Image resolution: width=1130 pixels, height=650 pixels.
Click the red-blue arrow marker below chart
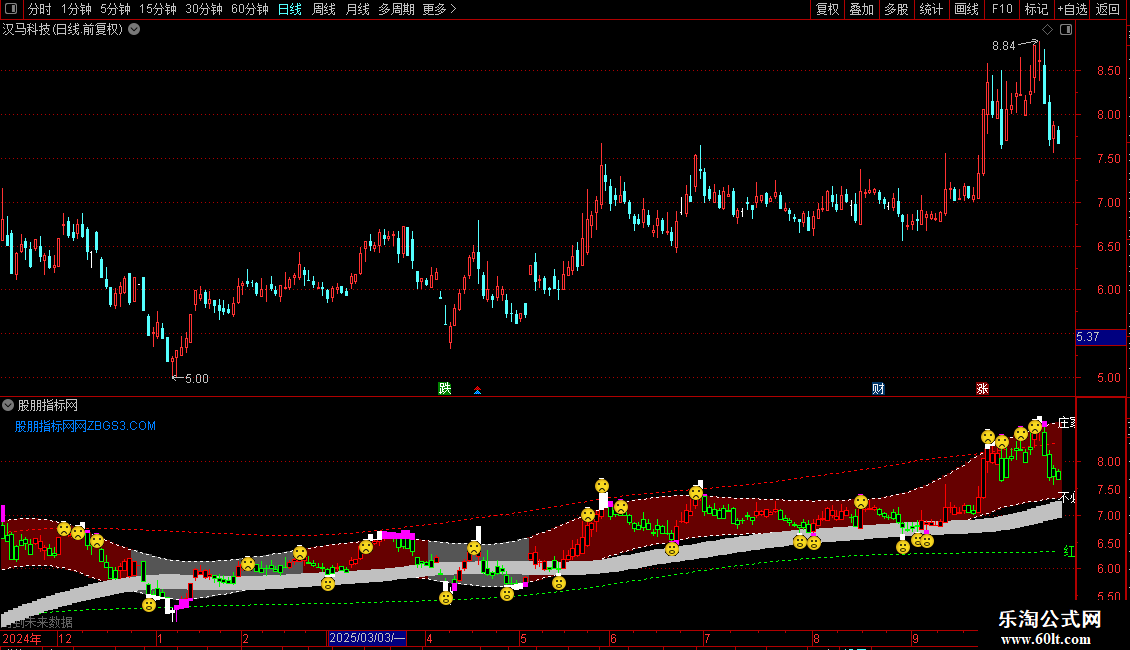477,390
